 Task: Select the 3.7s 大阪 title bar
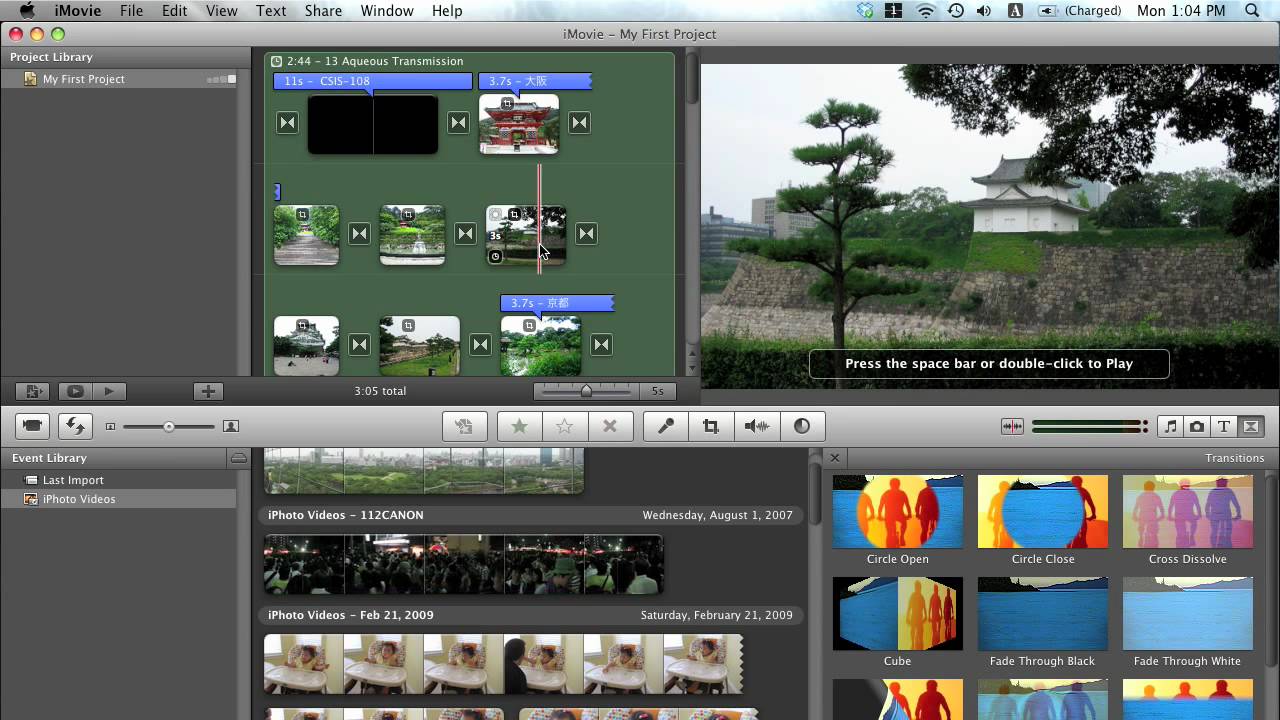tap(535, 81)
